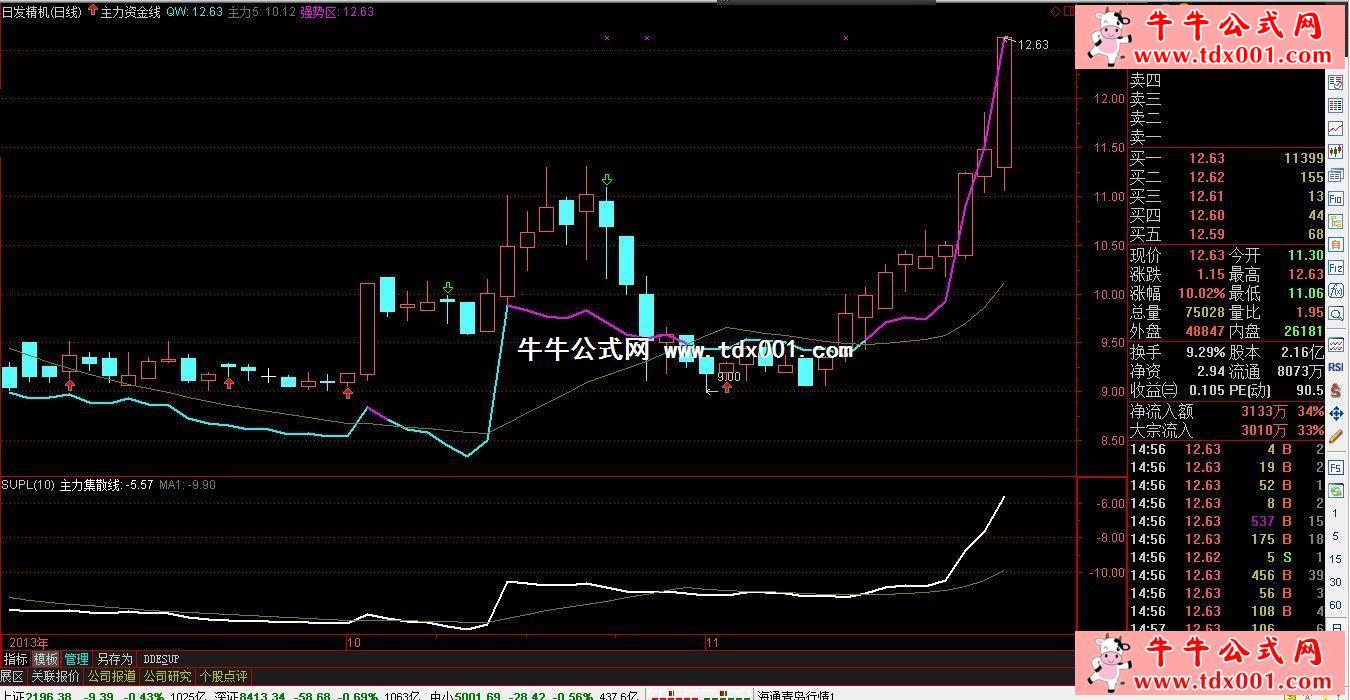Open the 公司报道 tab
The height and width of the screenshot is (700, 1350).
112,677
